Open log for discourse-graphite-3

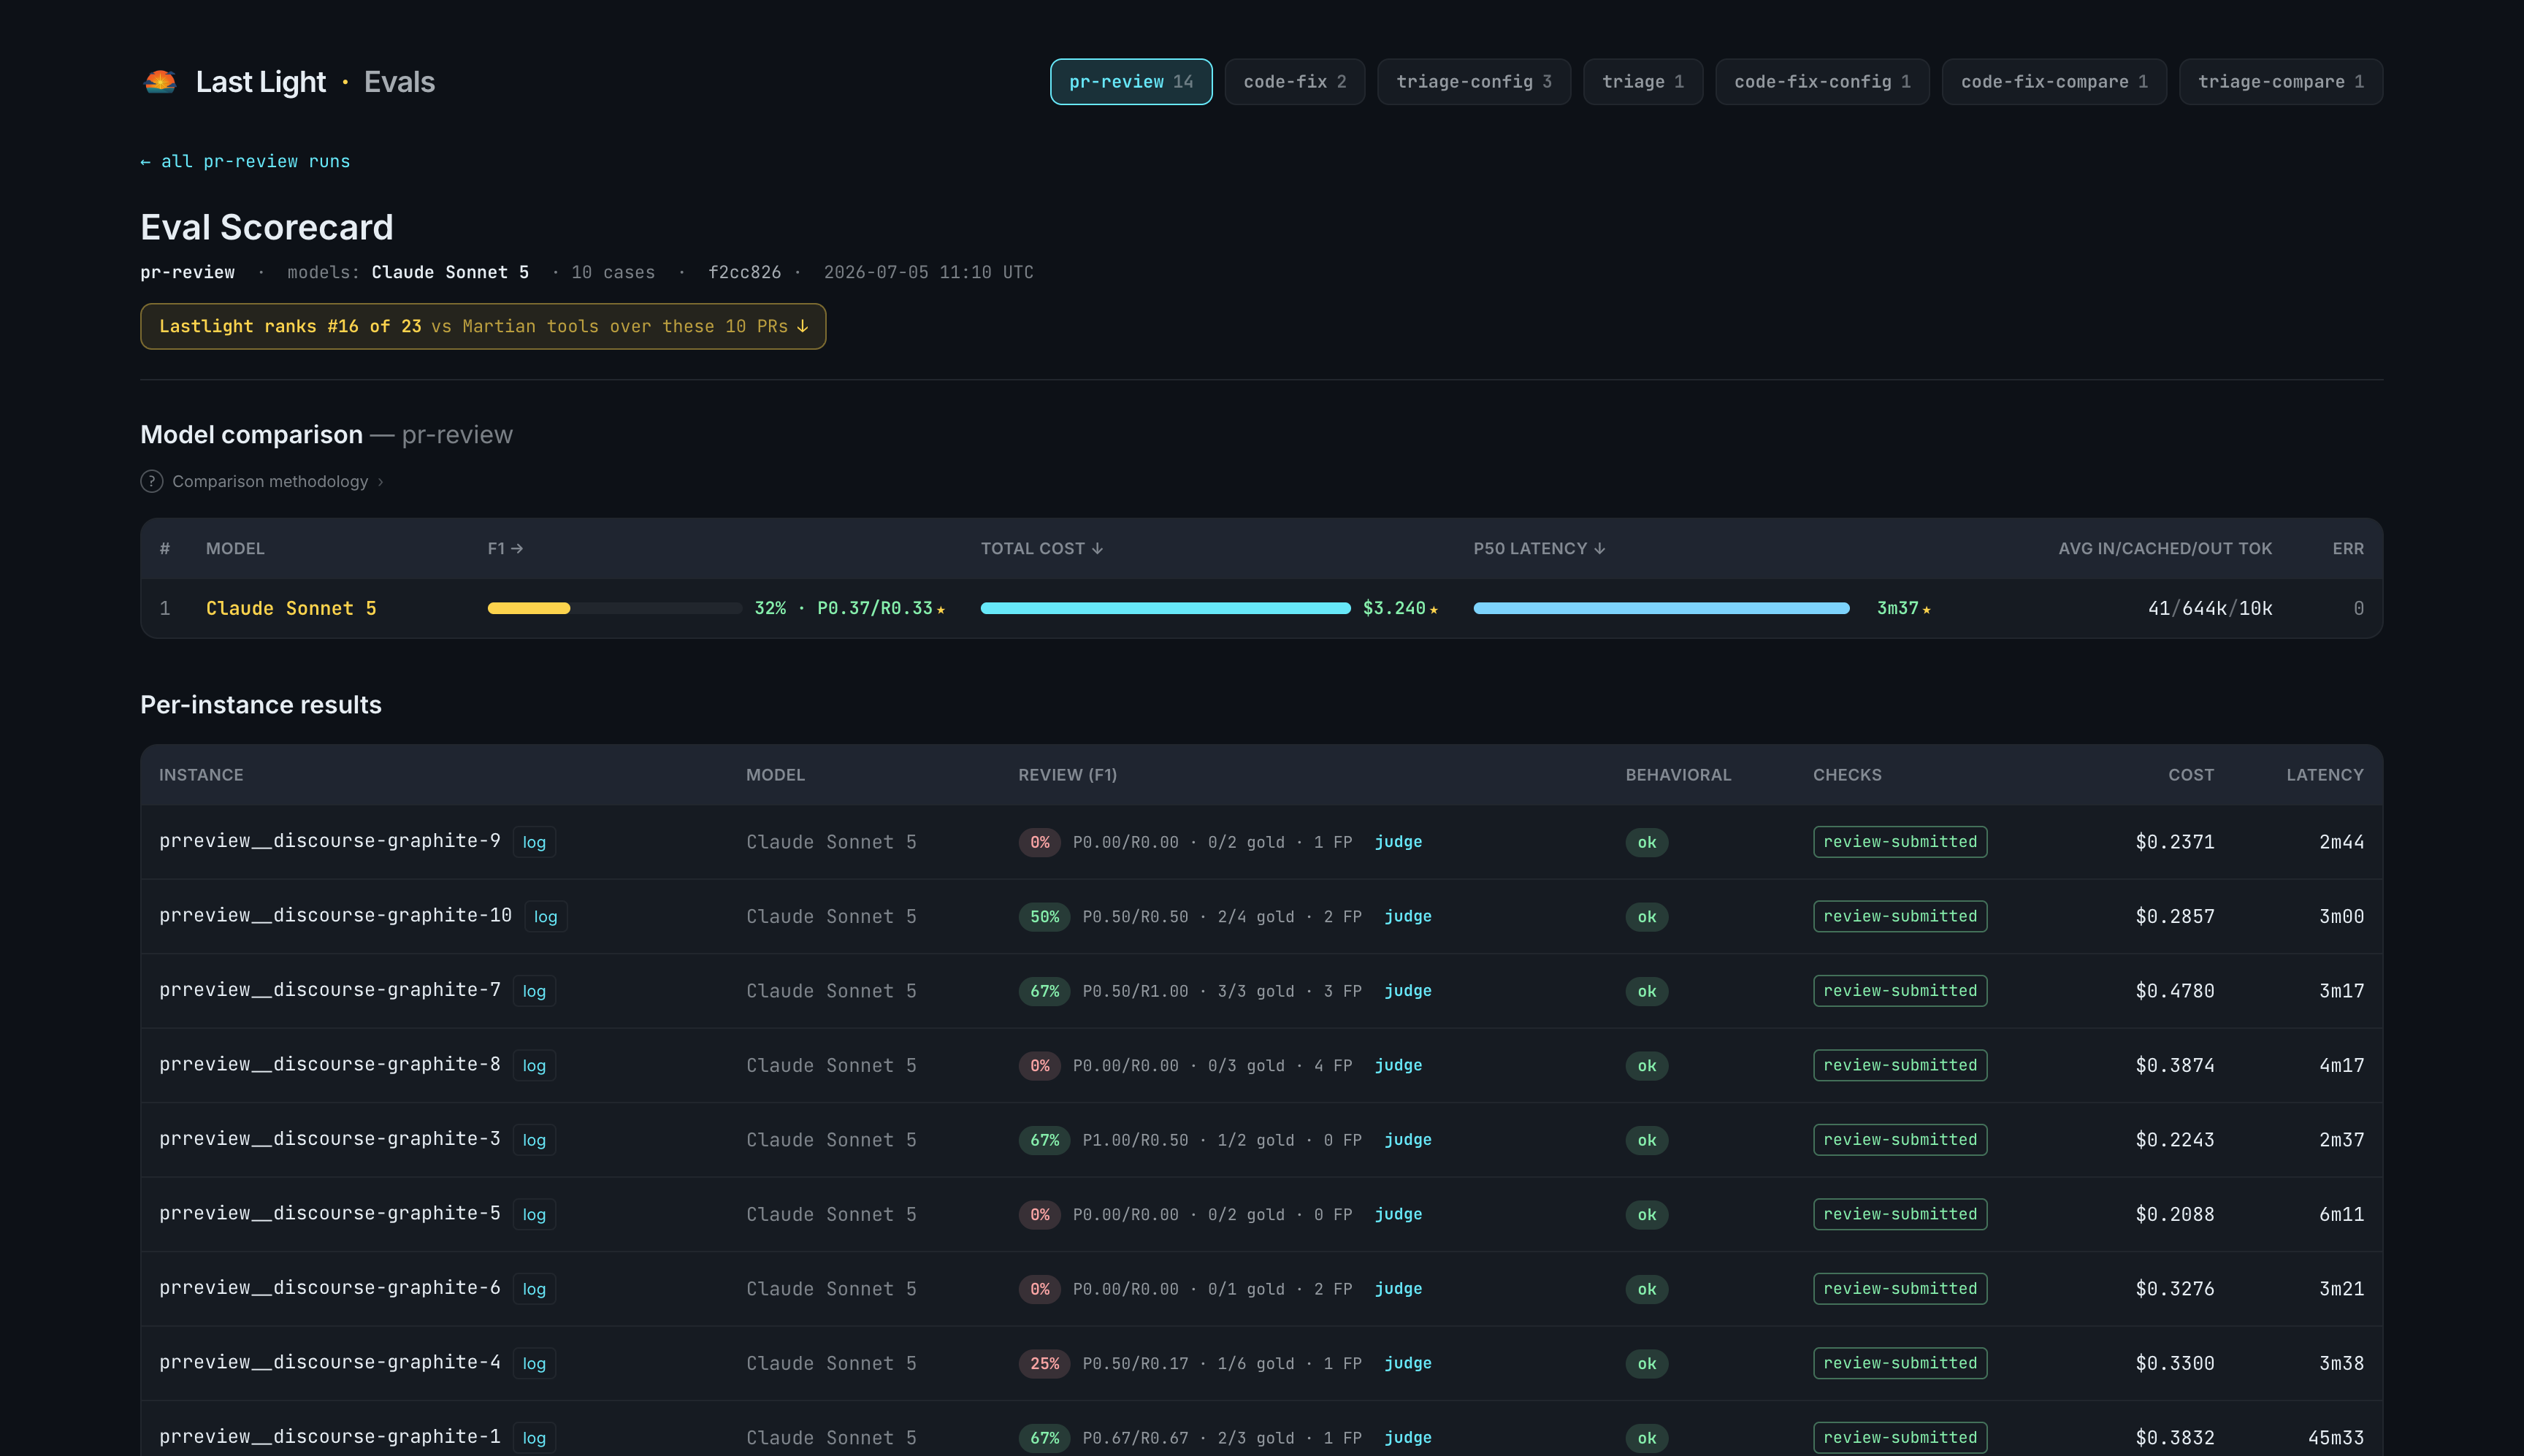coord(534,1140)
